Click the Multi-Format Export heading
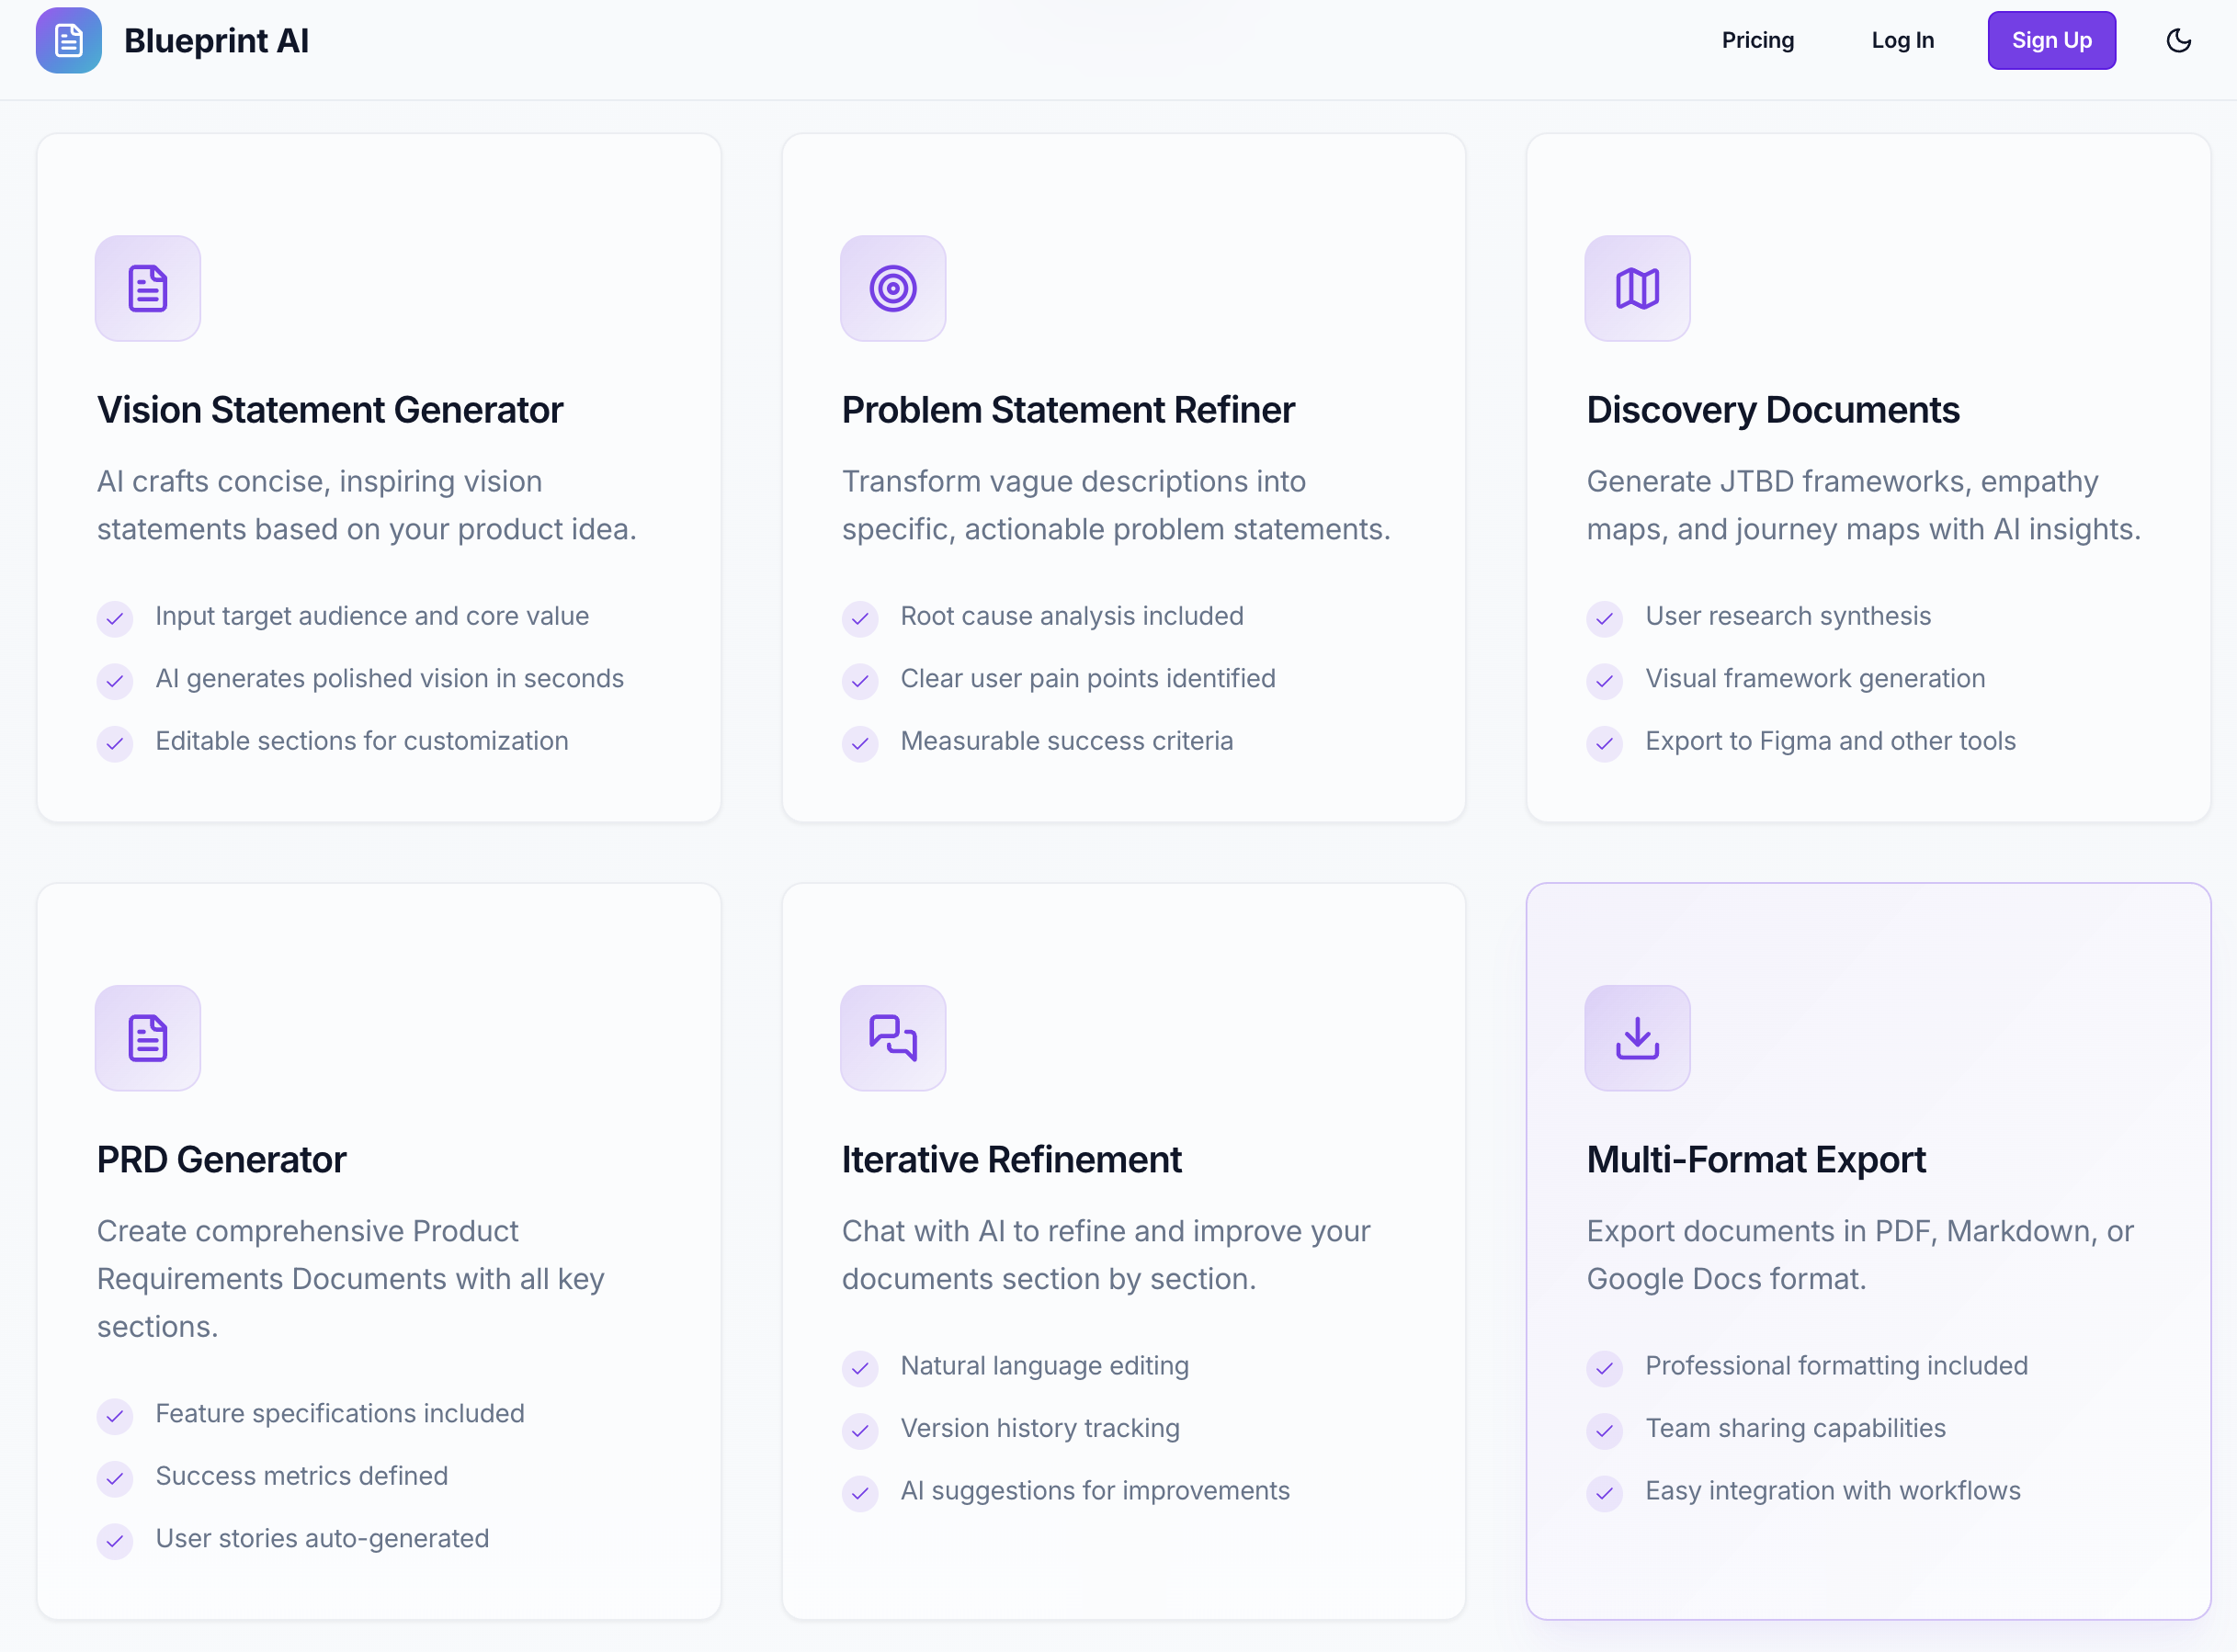Image resolution: width=2237 pixels, height=1652 pixels. tap(1755, 1160)
